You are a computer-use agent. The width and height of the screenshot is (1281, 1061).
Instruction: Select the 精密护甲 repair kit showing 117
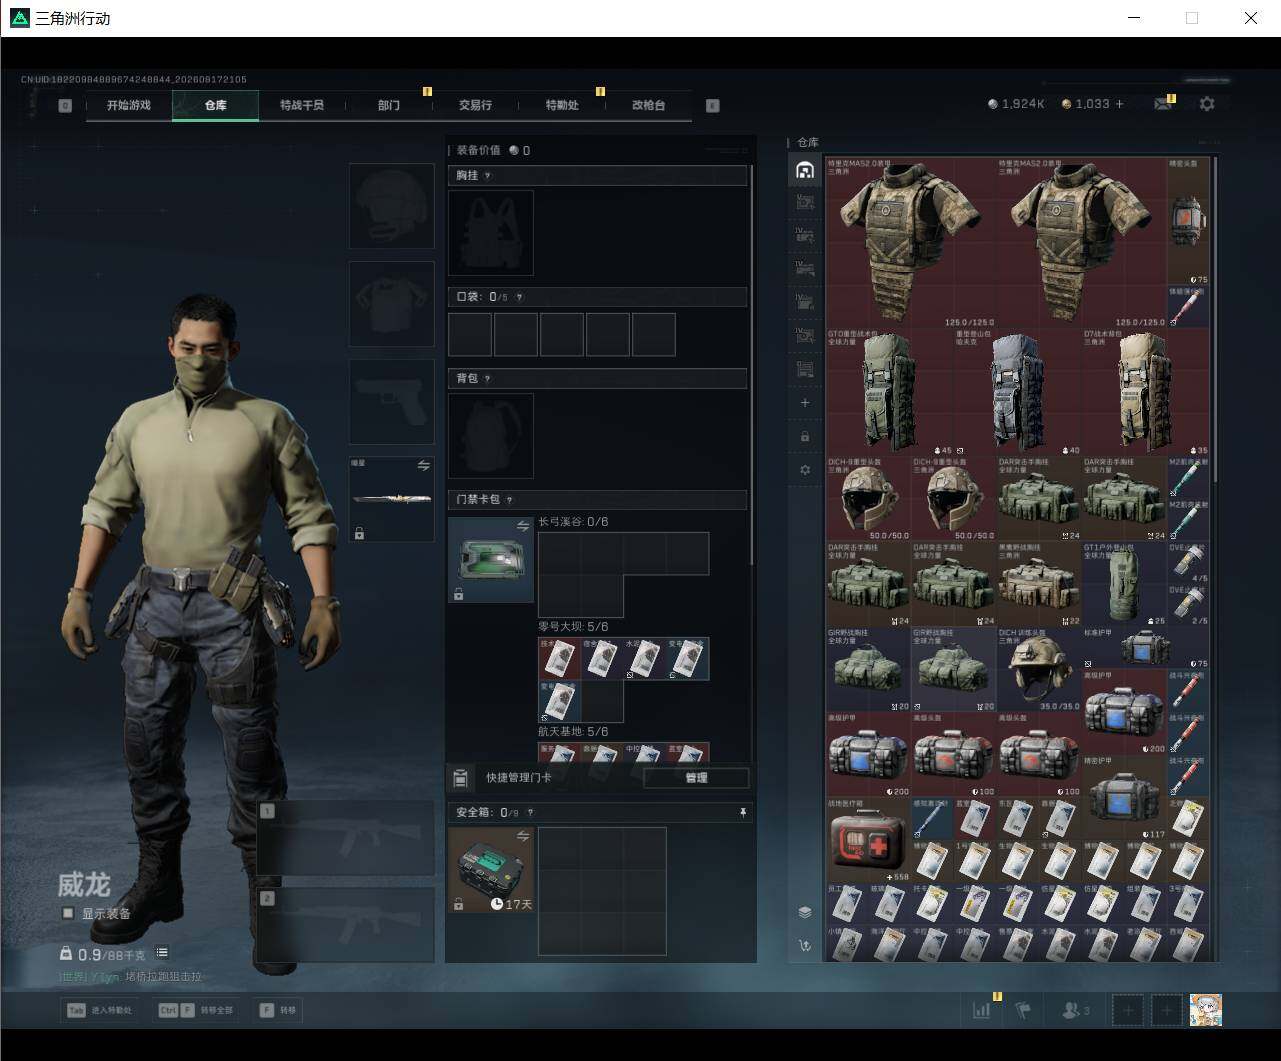pyautogui.click(x=1125, y=797)
